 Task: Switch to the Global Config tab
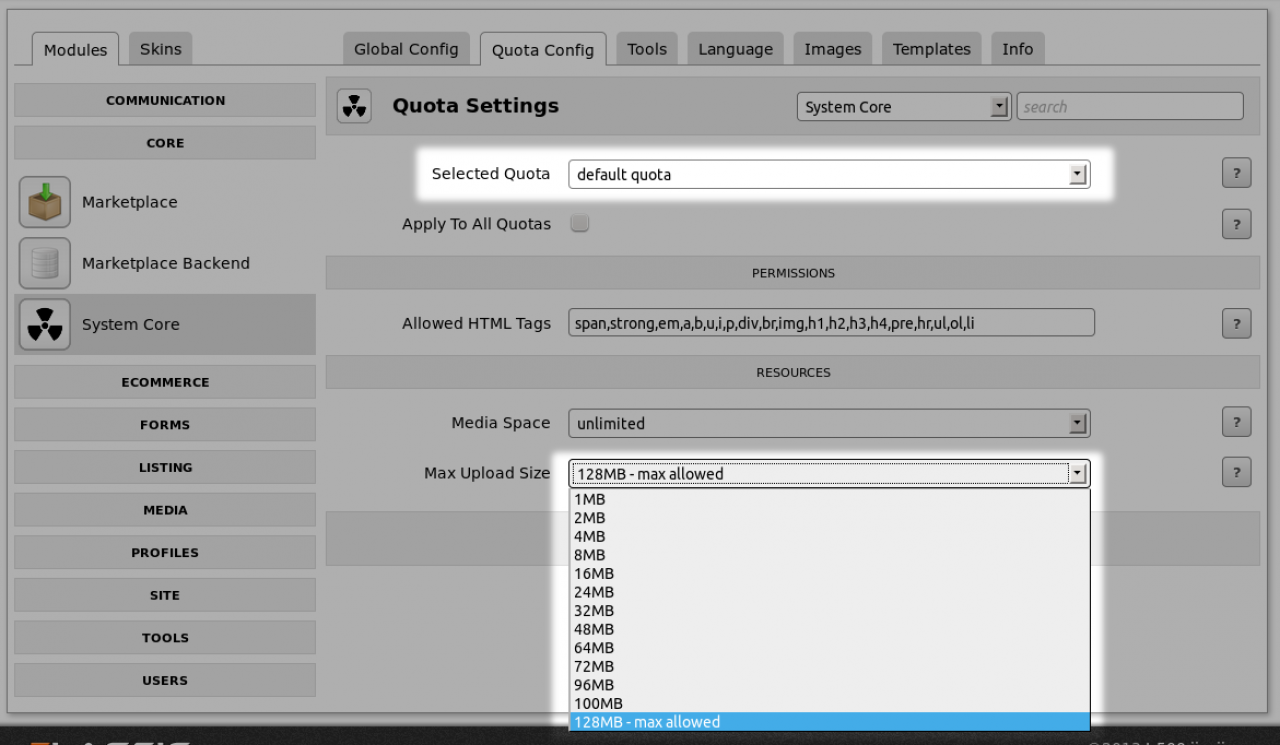(406, 49)
